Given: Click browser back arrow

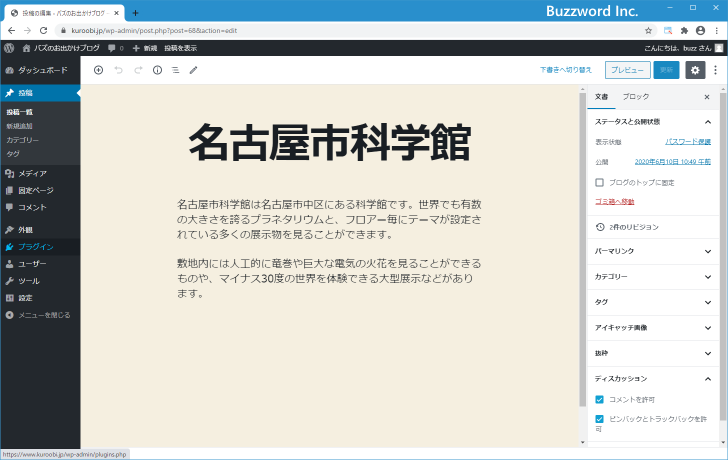Looking at the screenshot, I should click(12, 31).
